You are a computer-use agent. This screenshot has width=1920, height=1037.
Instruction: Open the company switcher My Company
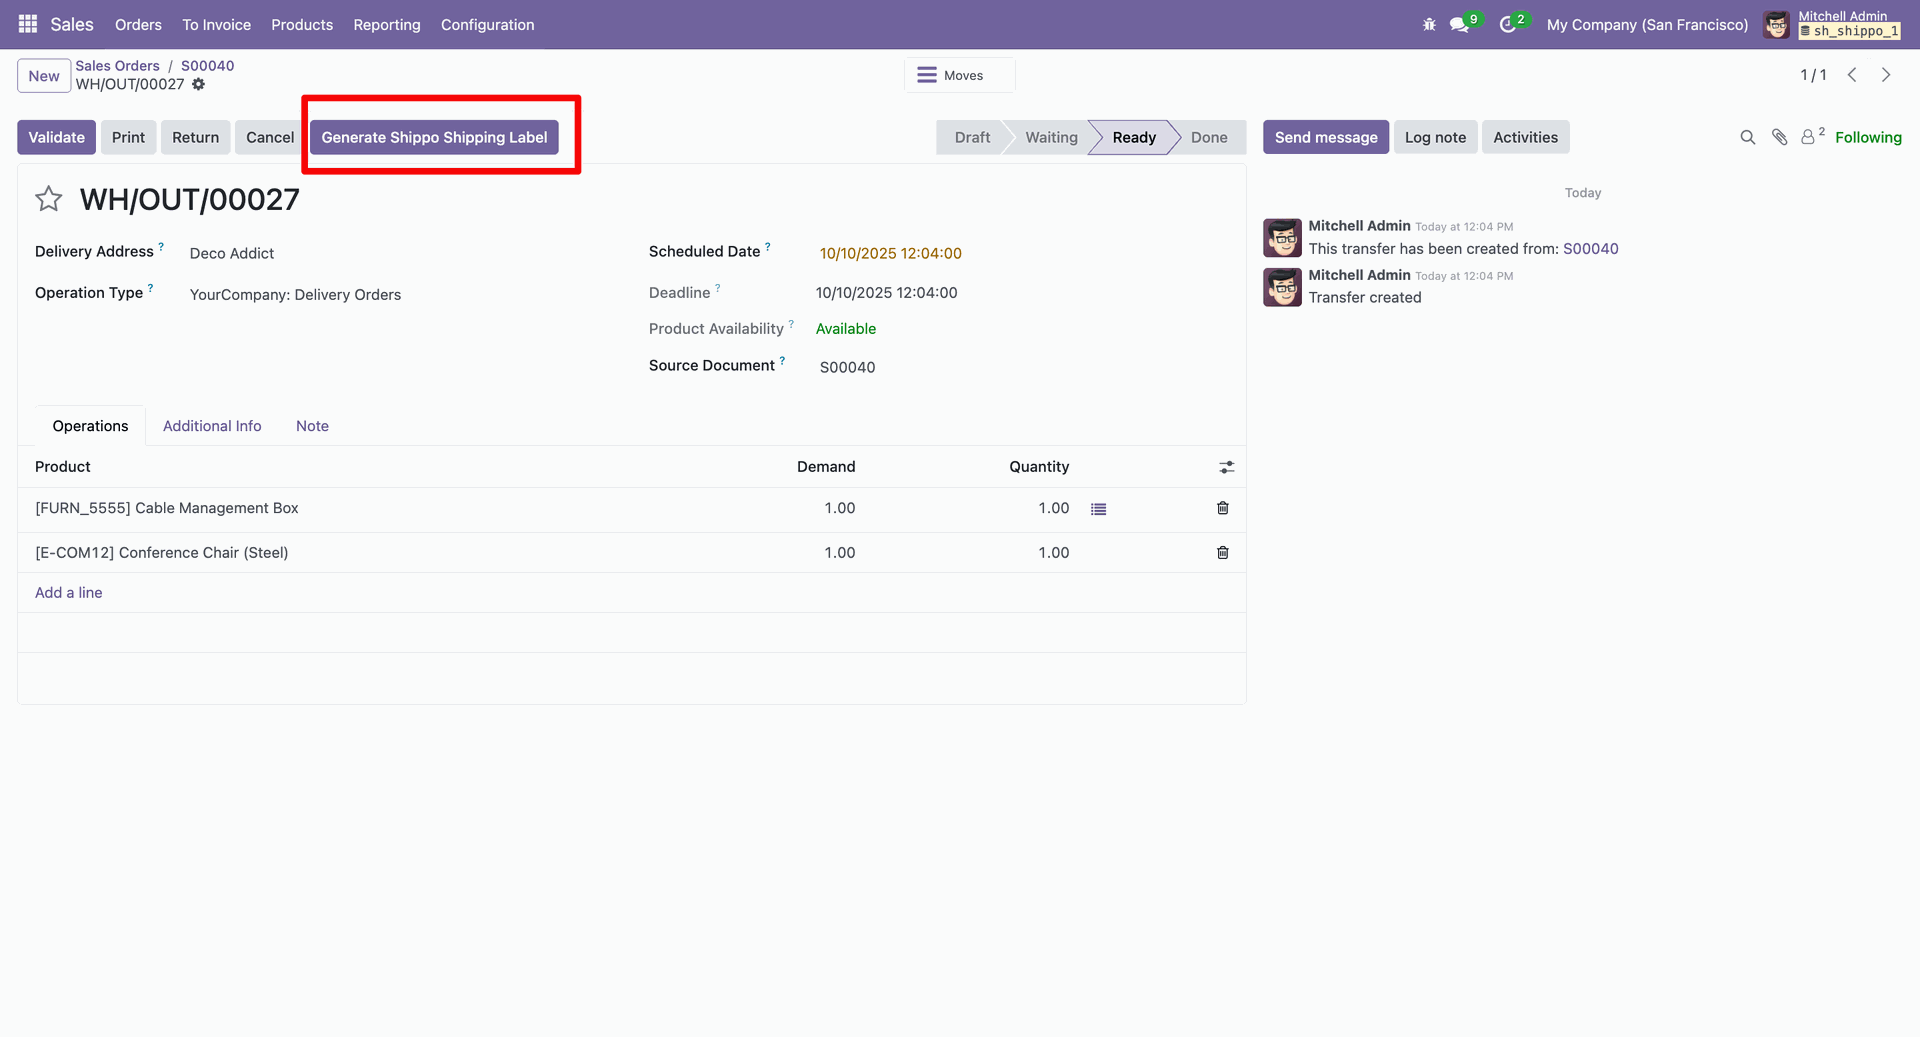click(1646, 25)
